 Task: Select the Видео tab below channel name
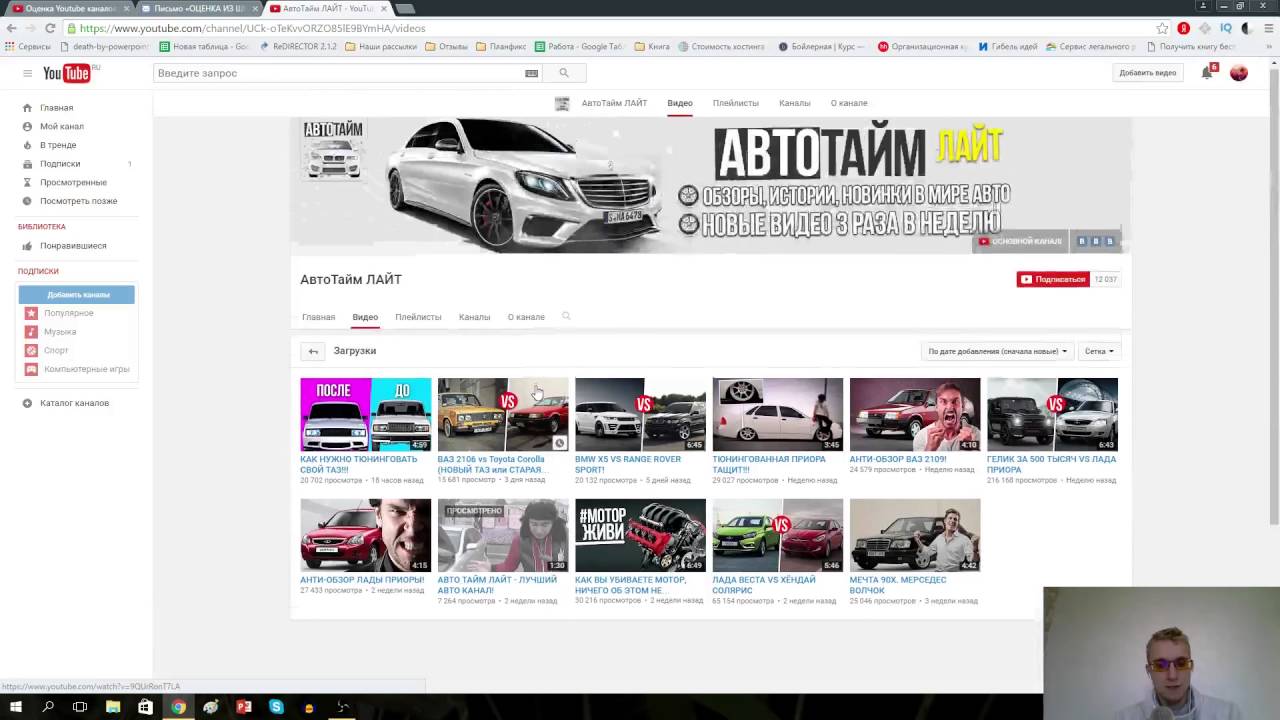click(x=365, y=317)
